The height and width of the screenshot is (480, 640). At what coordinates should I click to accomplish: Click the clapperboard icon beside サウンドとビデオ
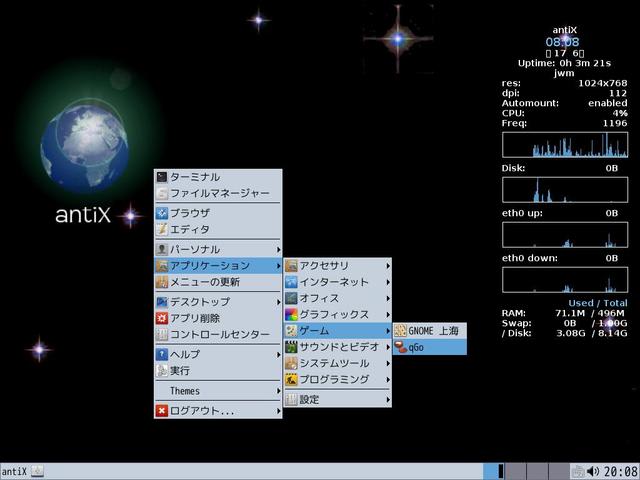pos(291,347)
